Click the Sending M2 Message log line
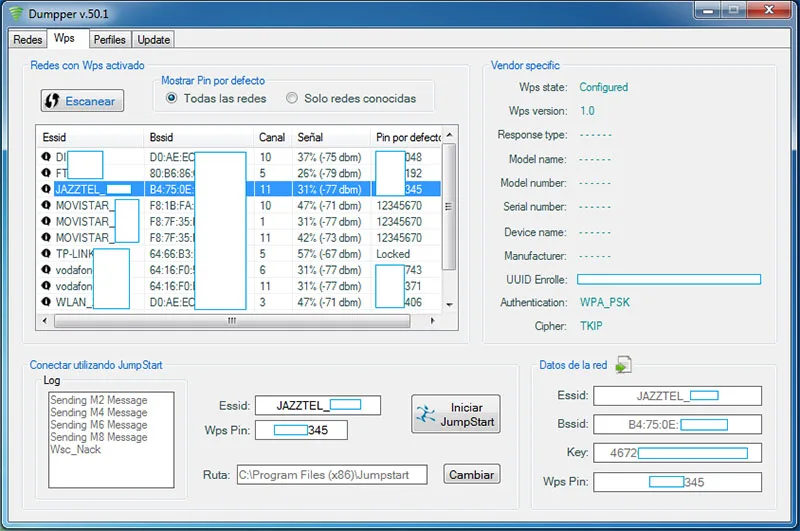This screenshot has height=531, width=800. 99,400
